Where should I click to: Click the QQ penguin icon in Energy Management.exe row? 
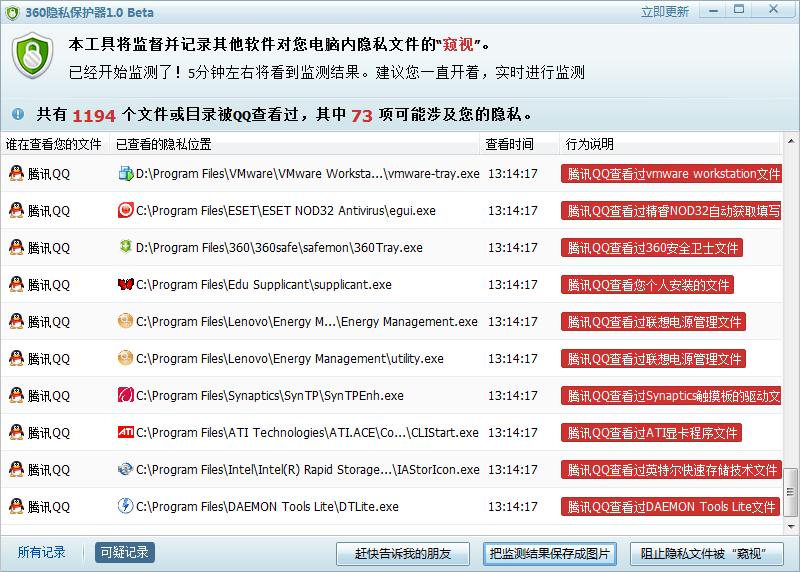tap(16, 321)
